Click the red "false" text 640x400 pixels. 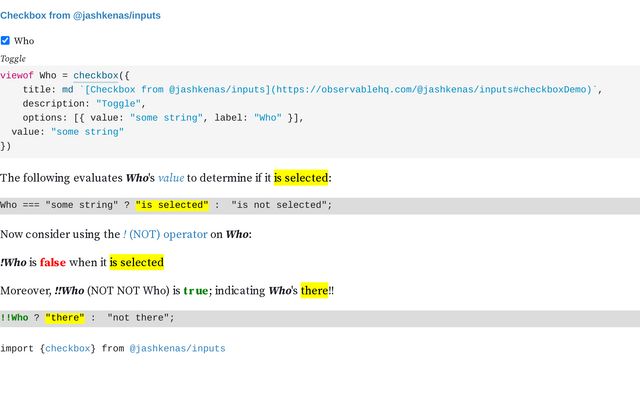click(53, 262)
